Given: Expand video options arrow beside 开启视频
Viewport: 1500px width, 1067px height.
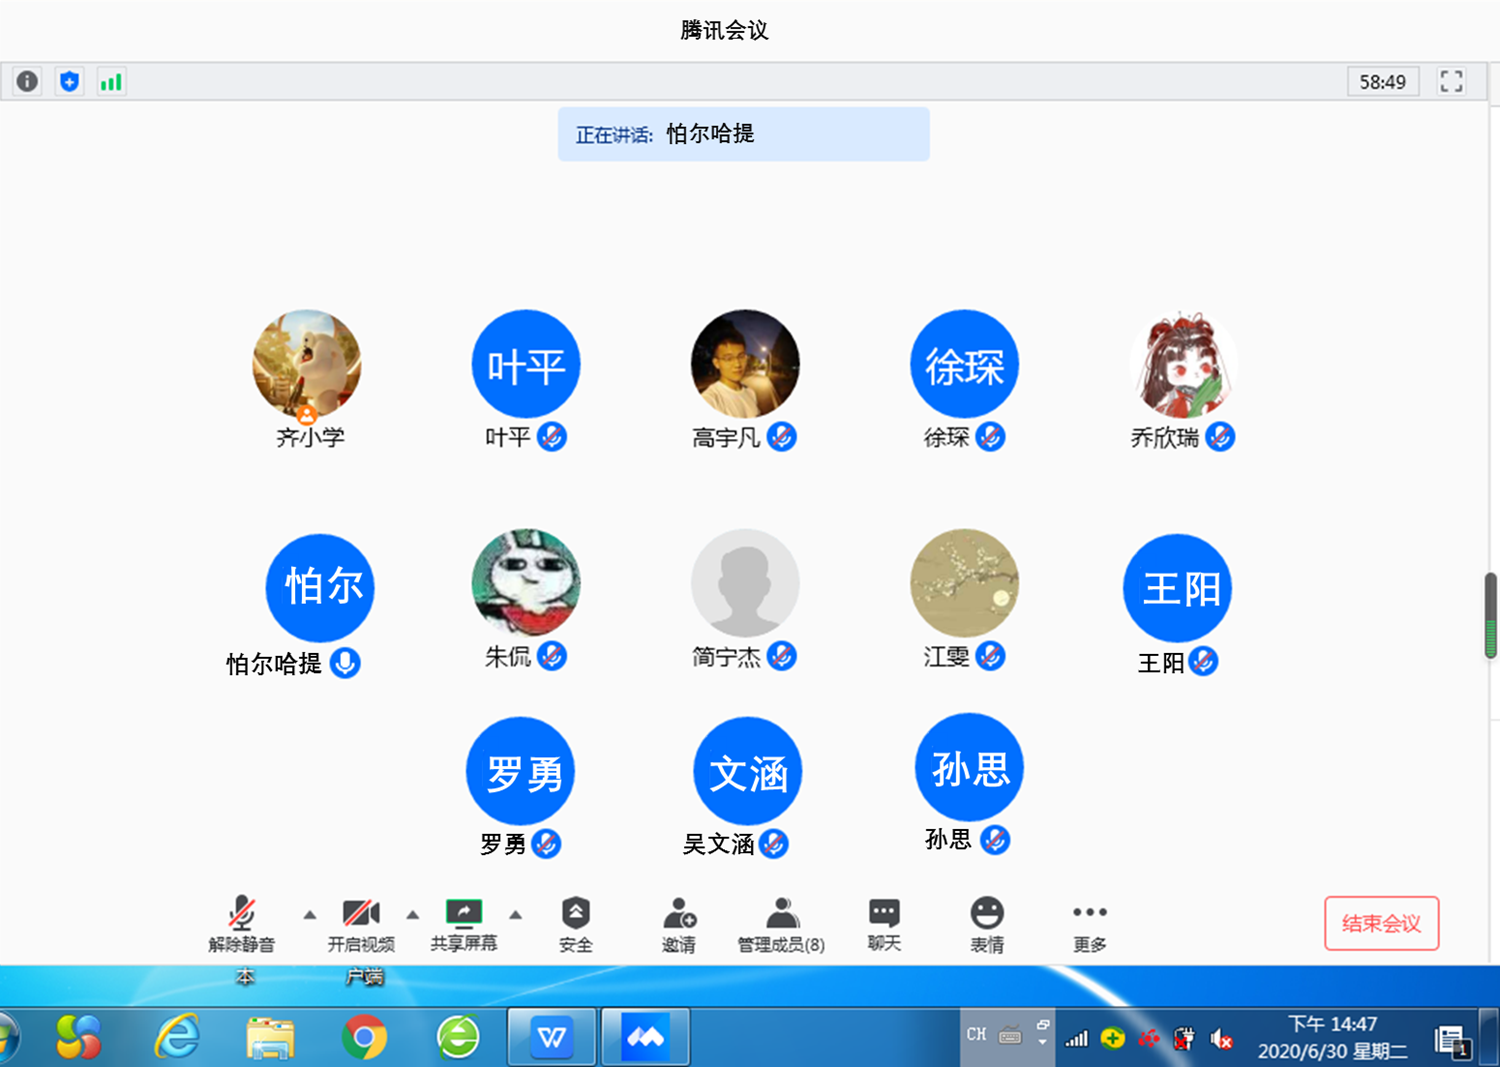Looking at the screenshot, I should (413, 914).
